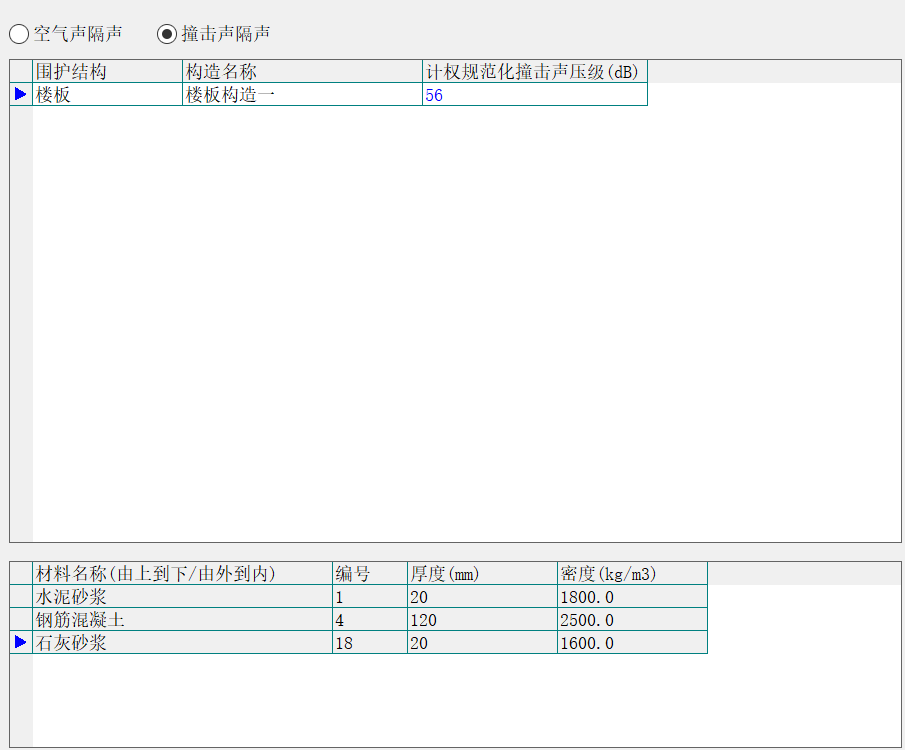Click the blue value 56 cell
This screenshot has height=750, width=905.
(534, 95)
